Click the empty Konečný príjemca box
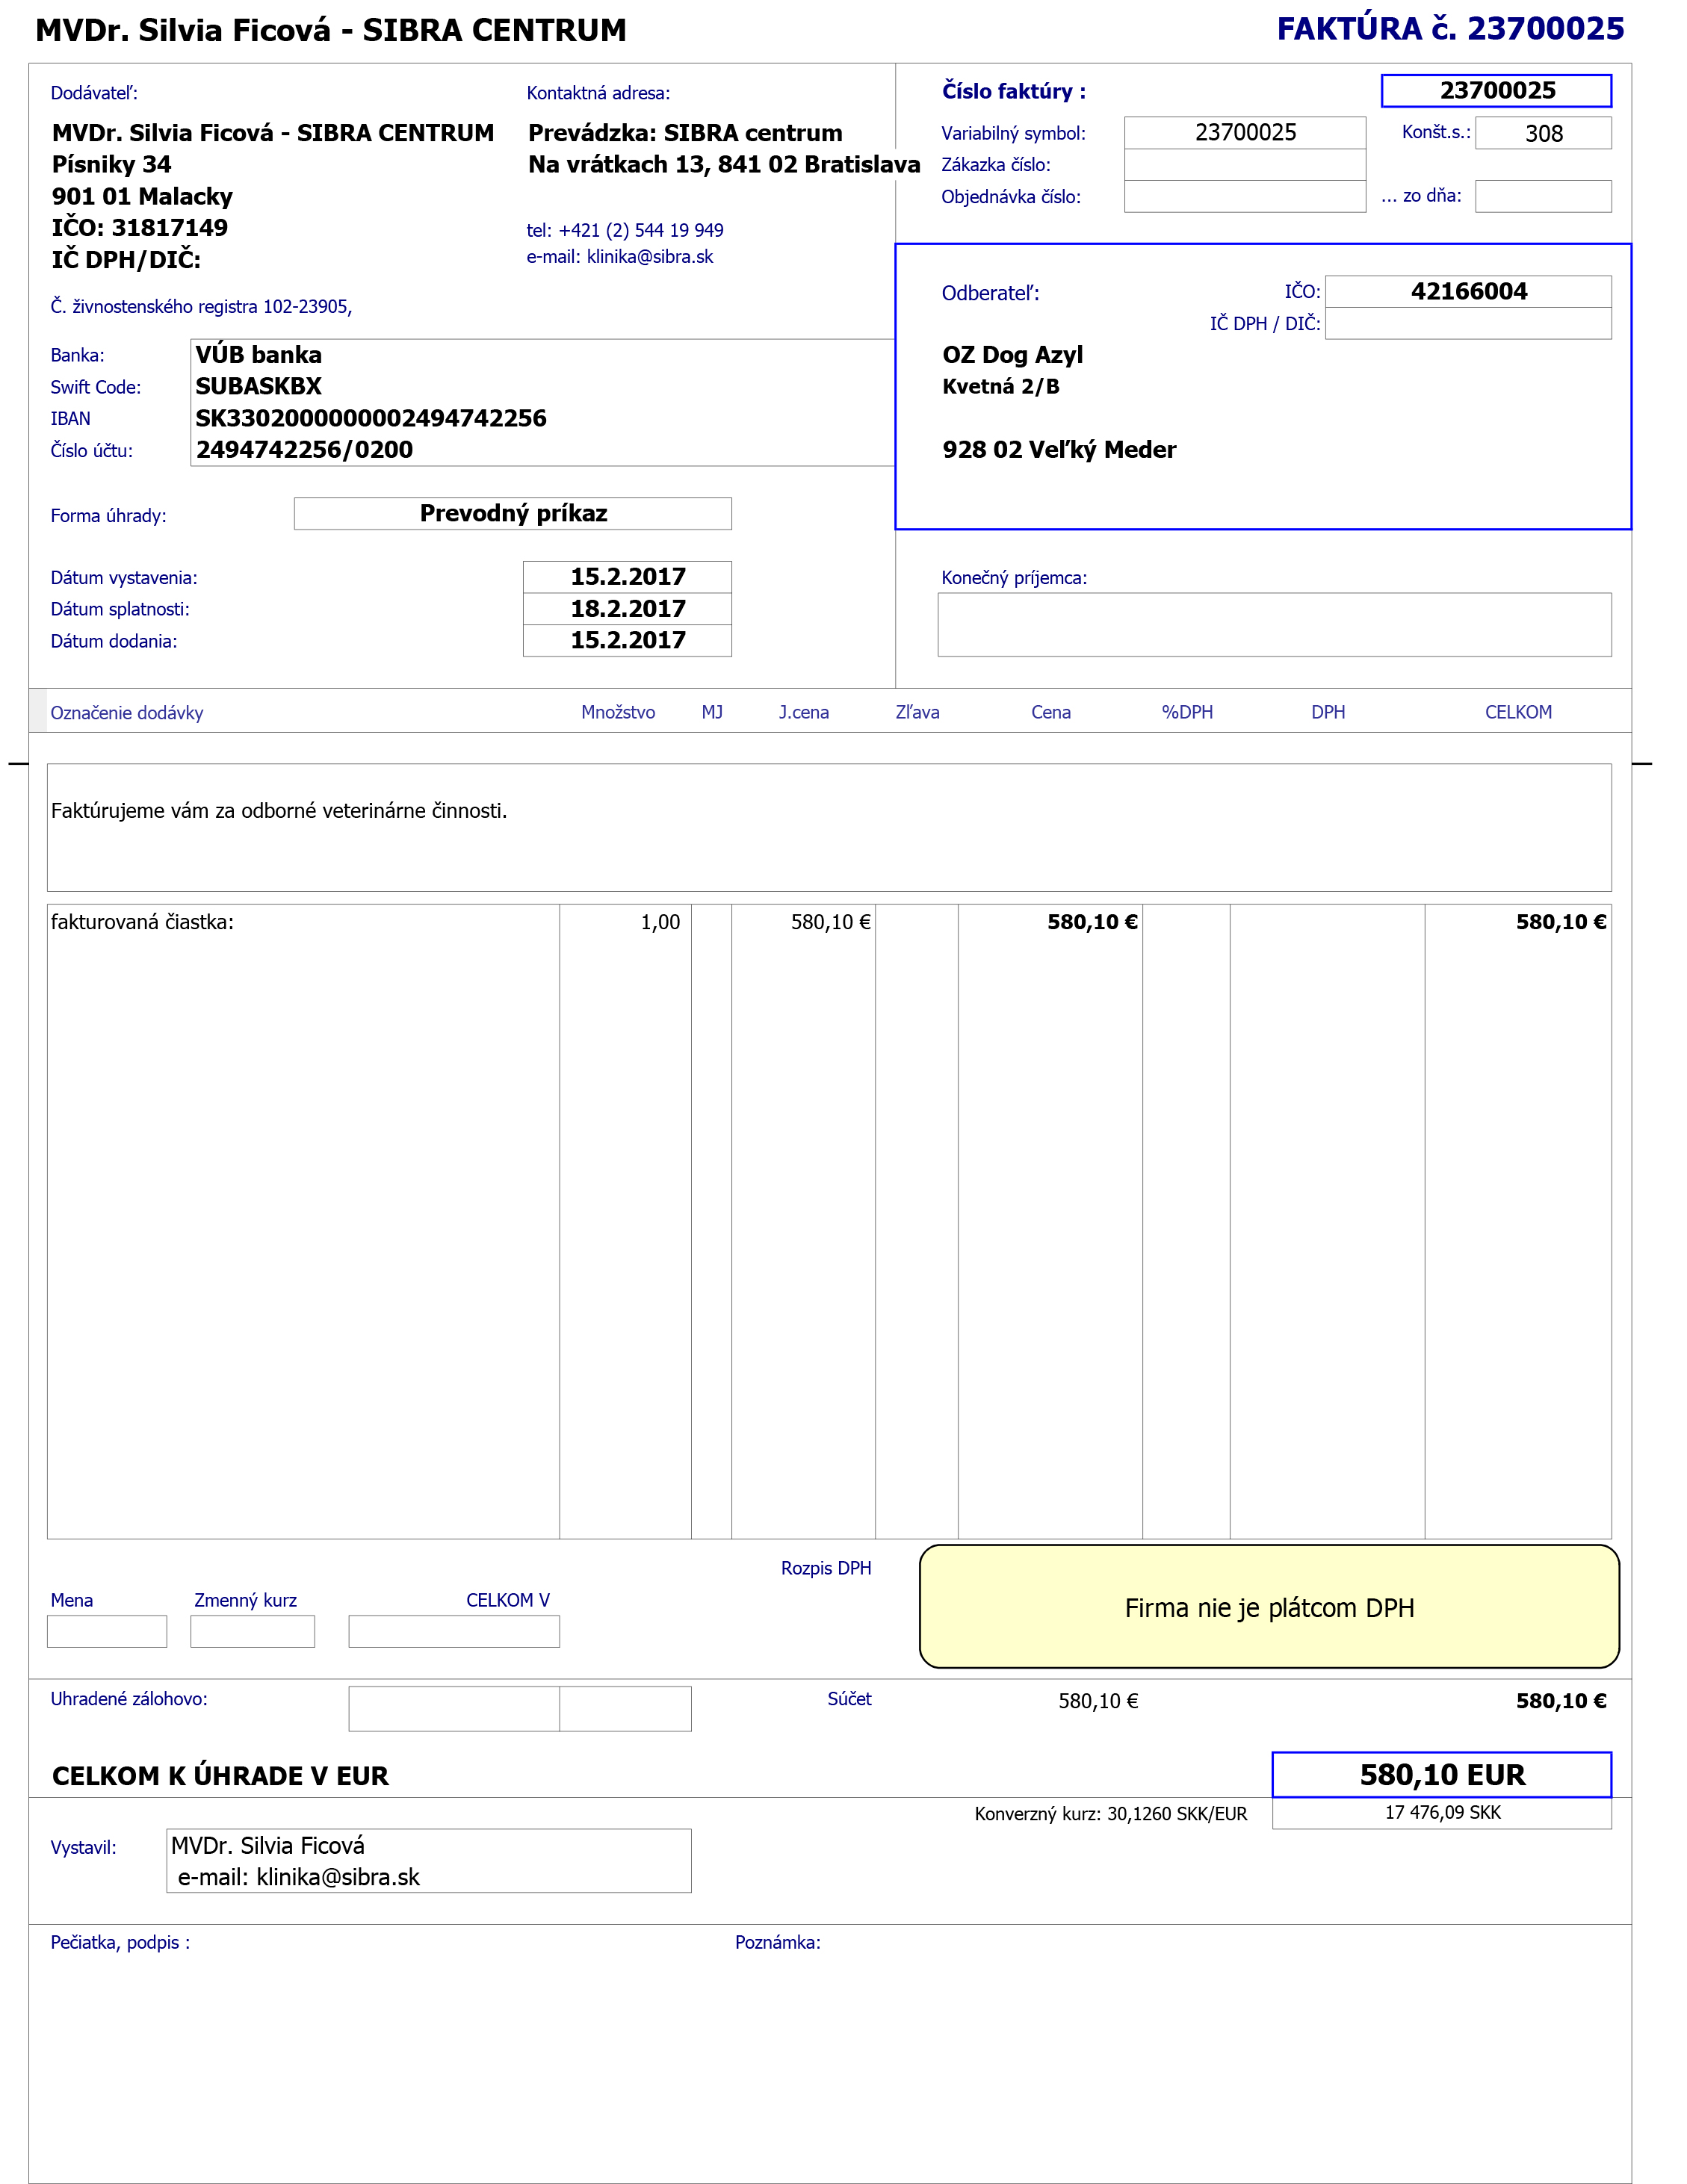The width and height of the screenshot is (1687, 2184). point(1273,625)
